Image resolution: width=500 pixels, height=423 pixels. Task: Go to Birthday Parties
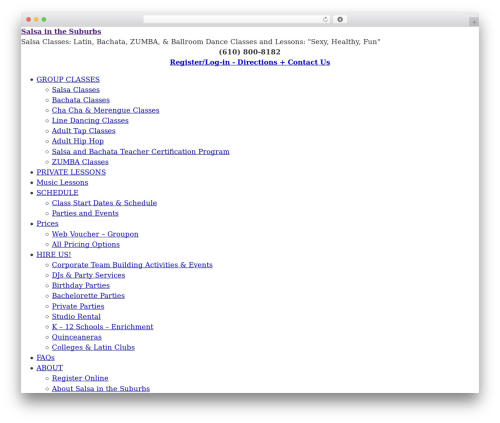(x=81, y=286)
